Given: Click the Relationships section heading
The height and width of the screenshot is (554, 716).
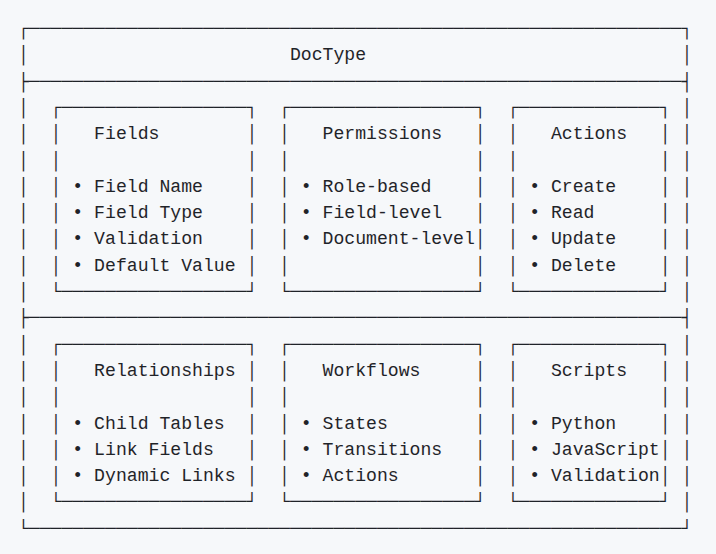Looking at the screenshot, I should pyautogui.click(x=164, y=370).
